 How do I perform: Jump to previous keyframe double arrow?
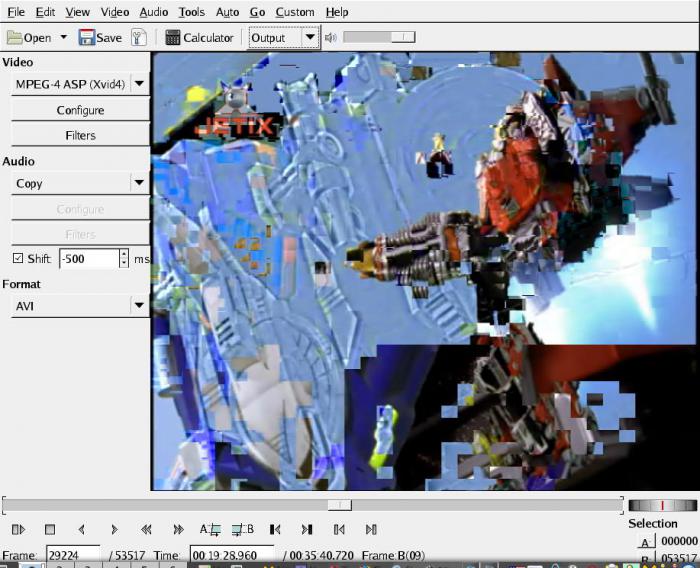click(146, 530)
